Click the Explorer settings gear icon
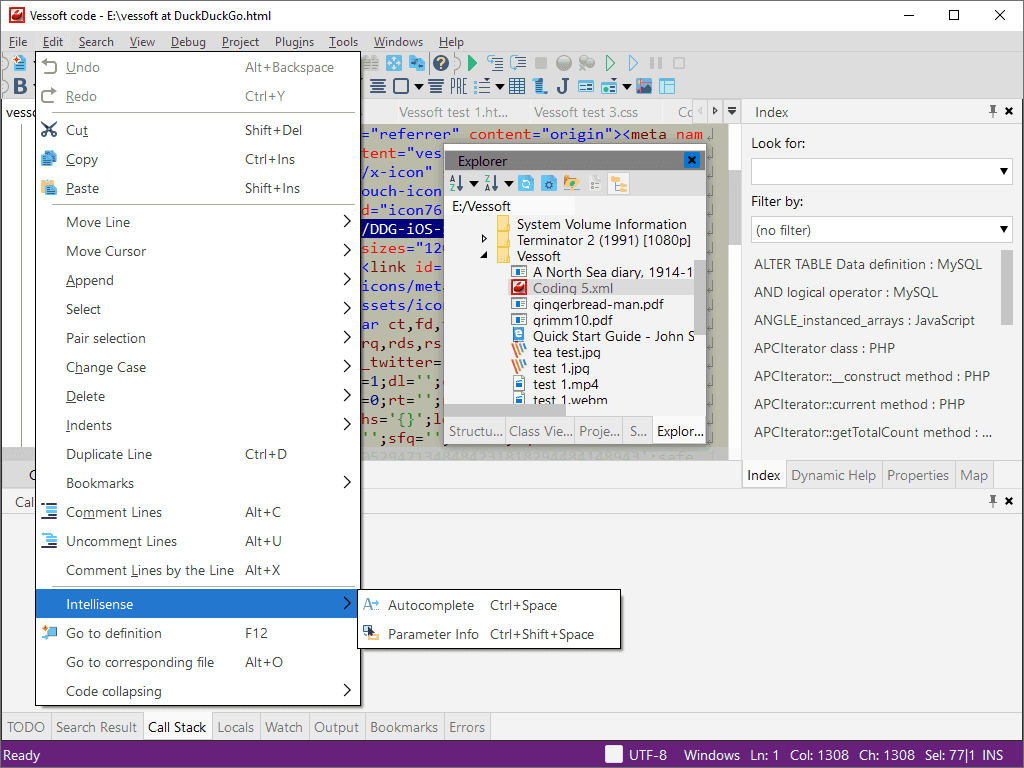 549,184
